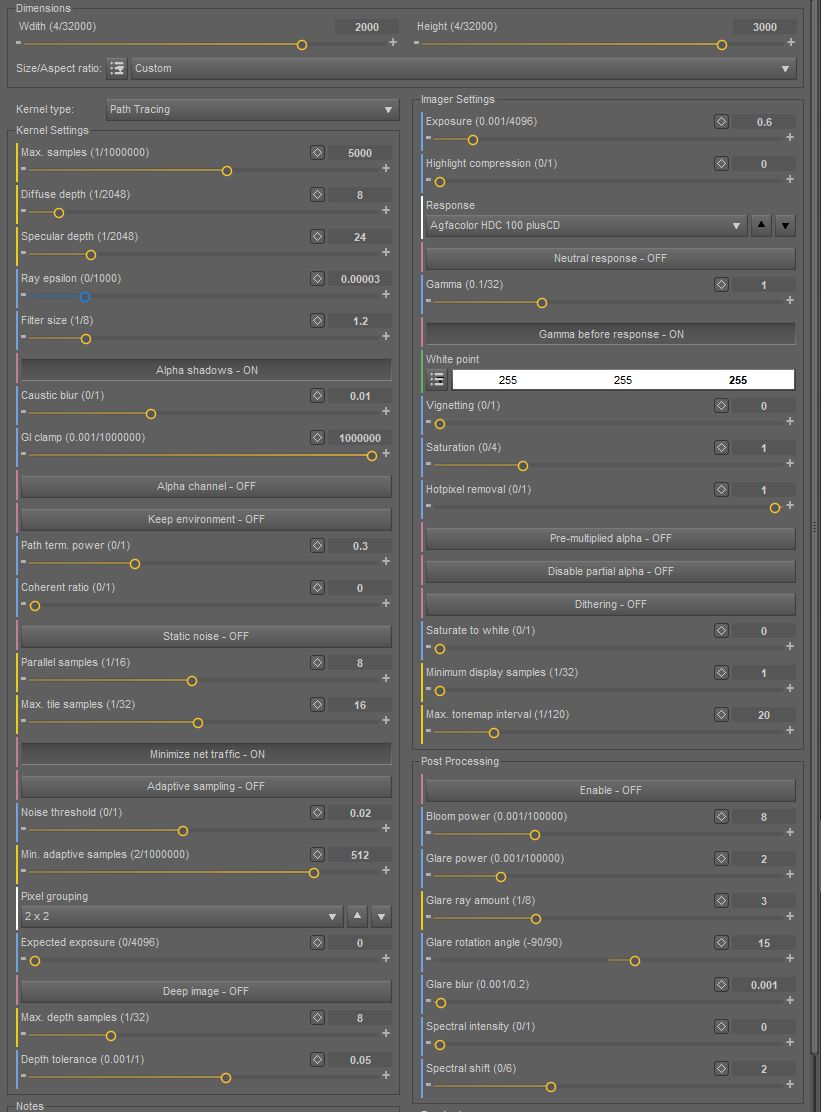The height and width of the screenshot is (1112, 821).
Task: Click the White point color list icon
Action: [x=437, y=379]
